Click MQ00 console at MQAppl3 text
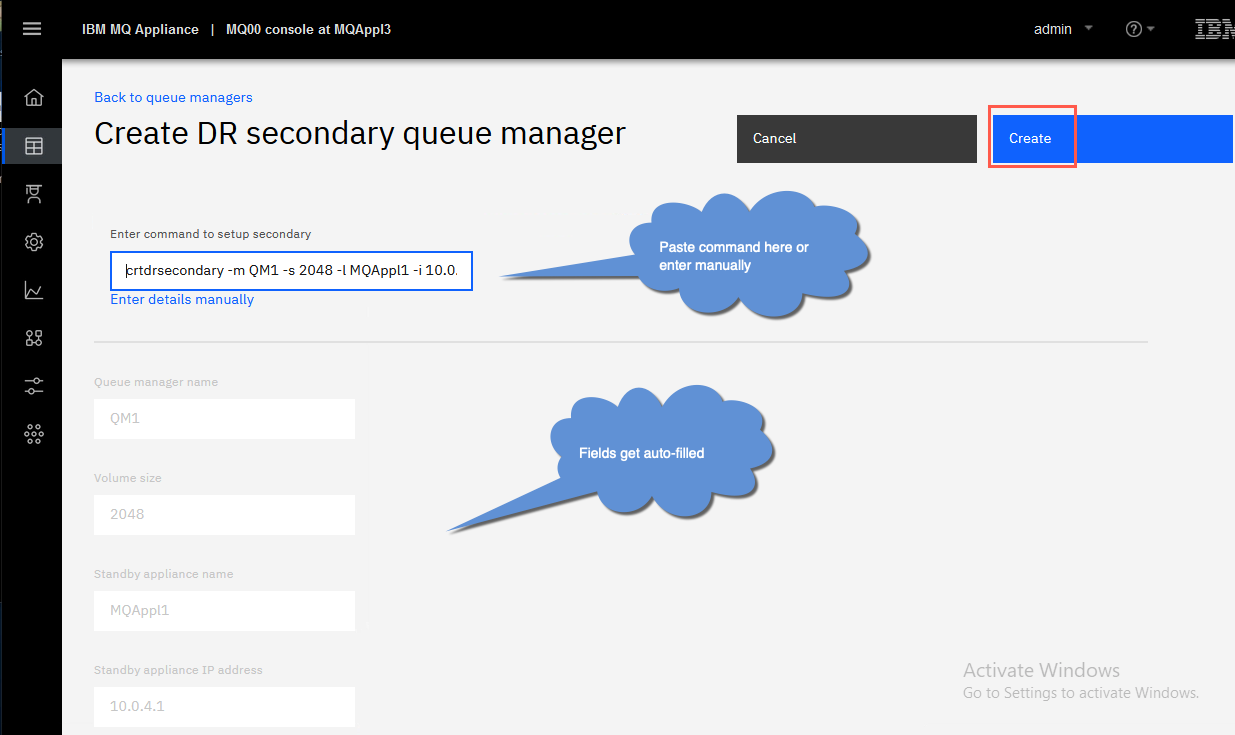 pos(308,29)
